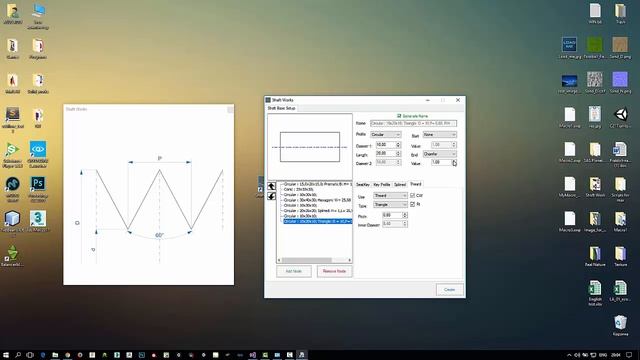Toggle the Generate Name checkbox
Screen dimensions: 640x360
[x=399, y=116]
